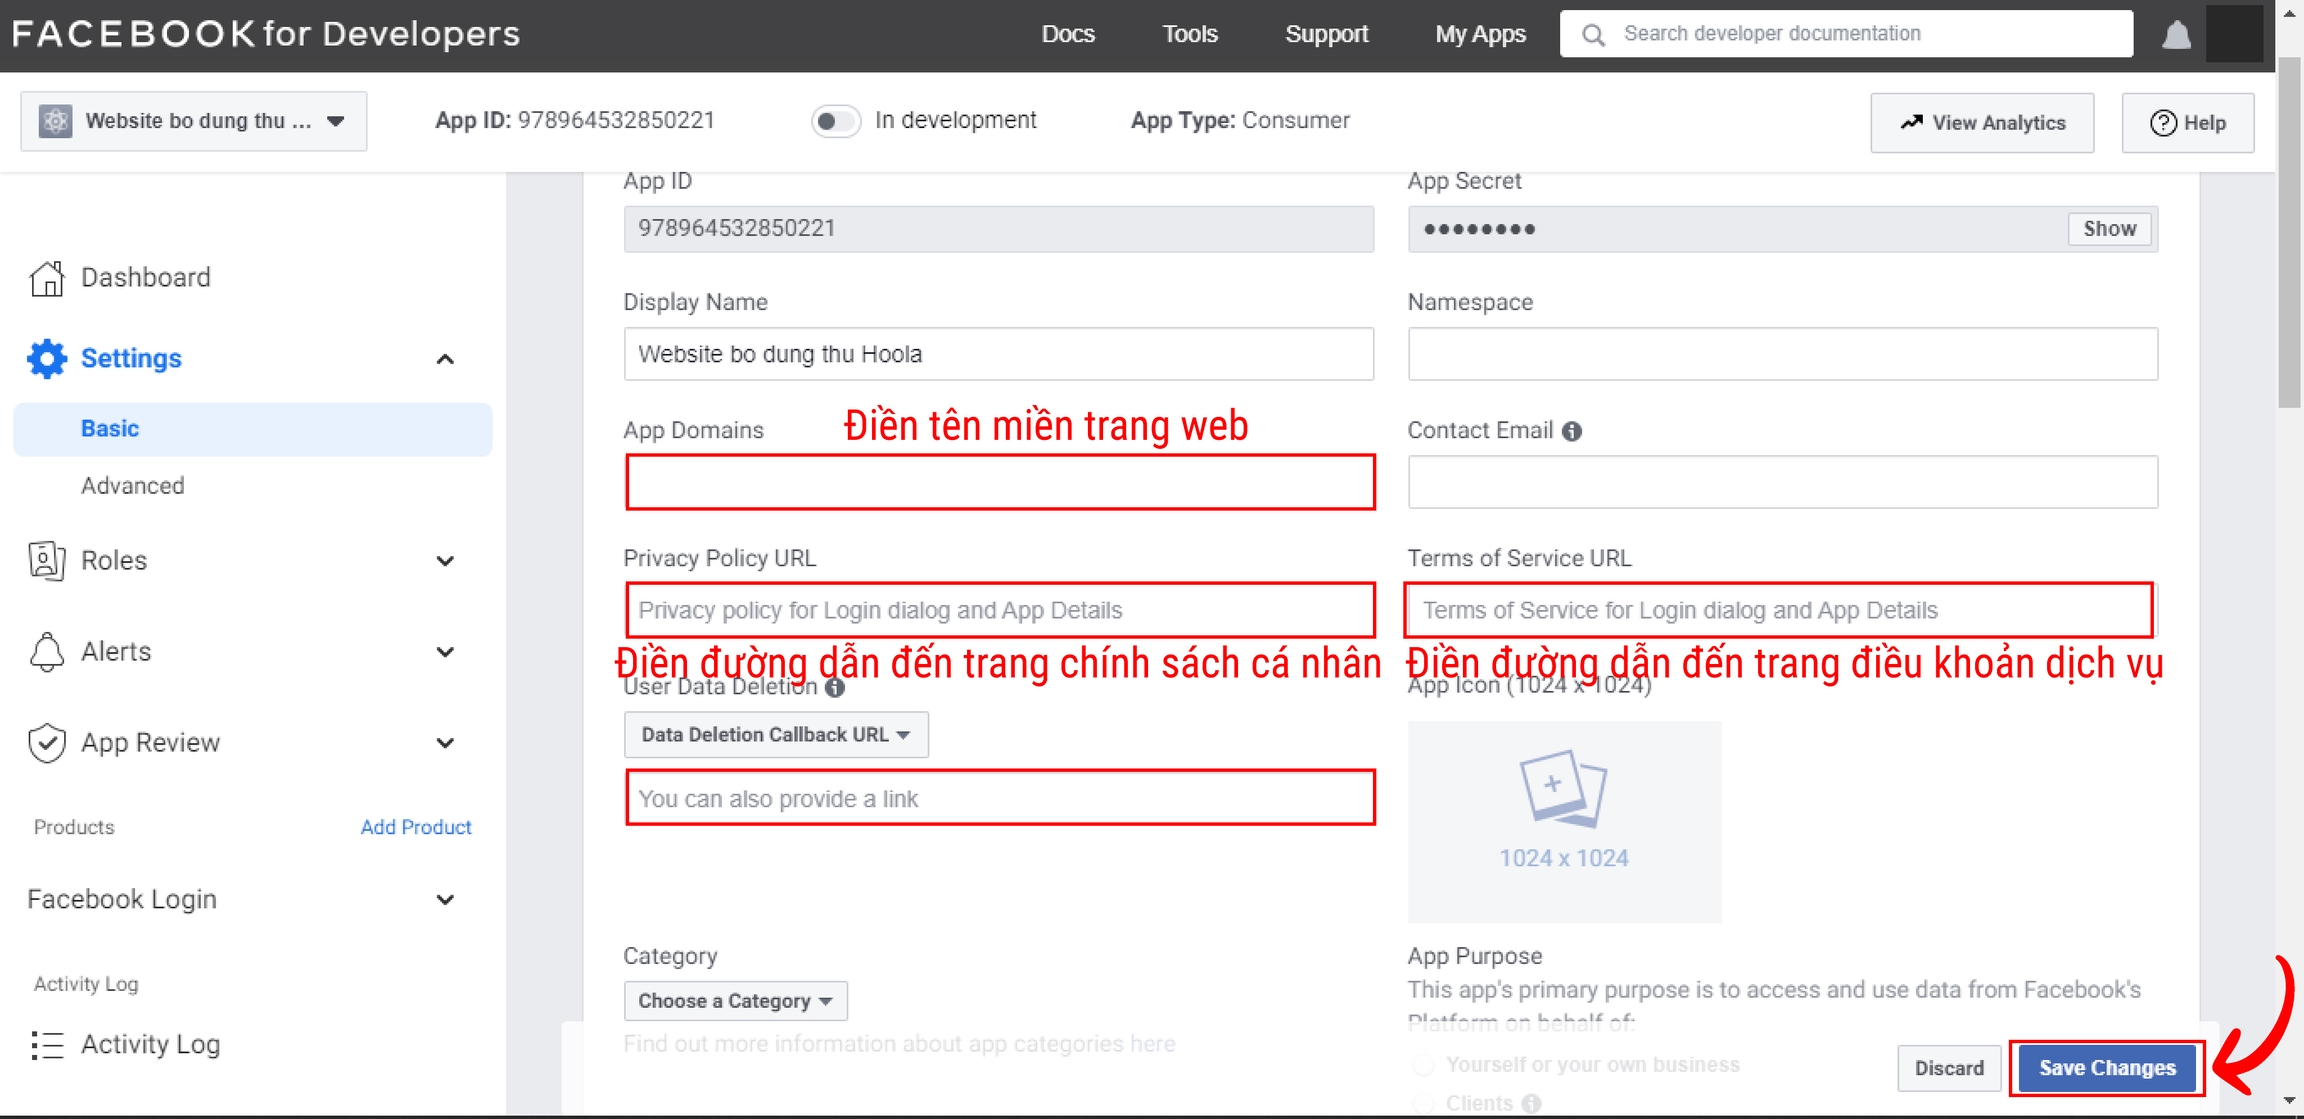This screenshot has height=1119, width=2304.
Task: Click the notification bell icon
Action: (2176, 36)
